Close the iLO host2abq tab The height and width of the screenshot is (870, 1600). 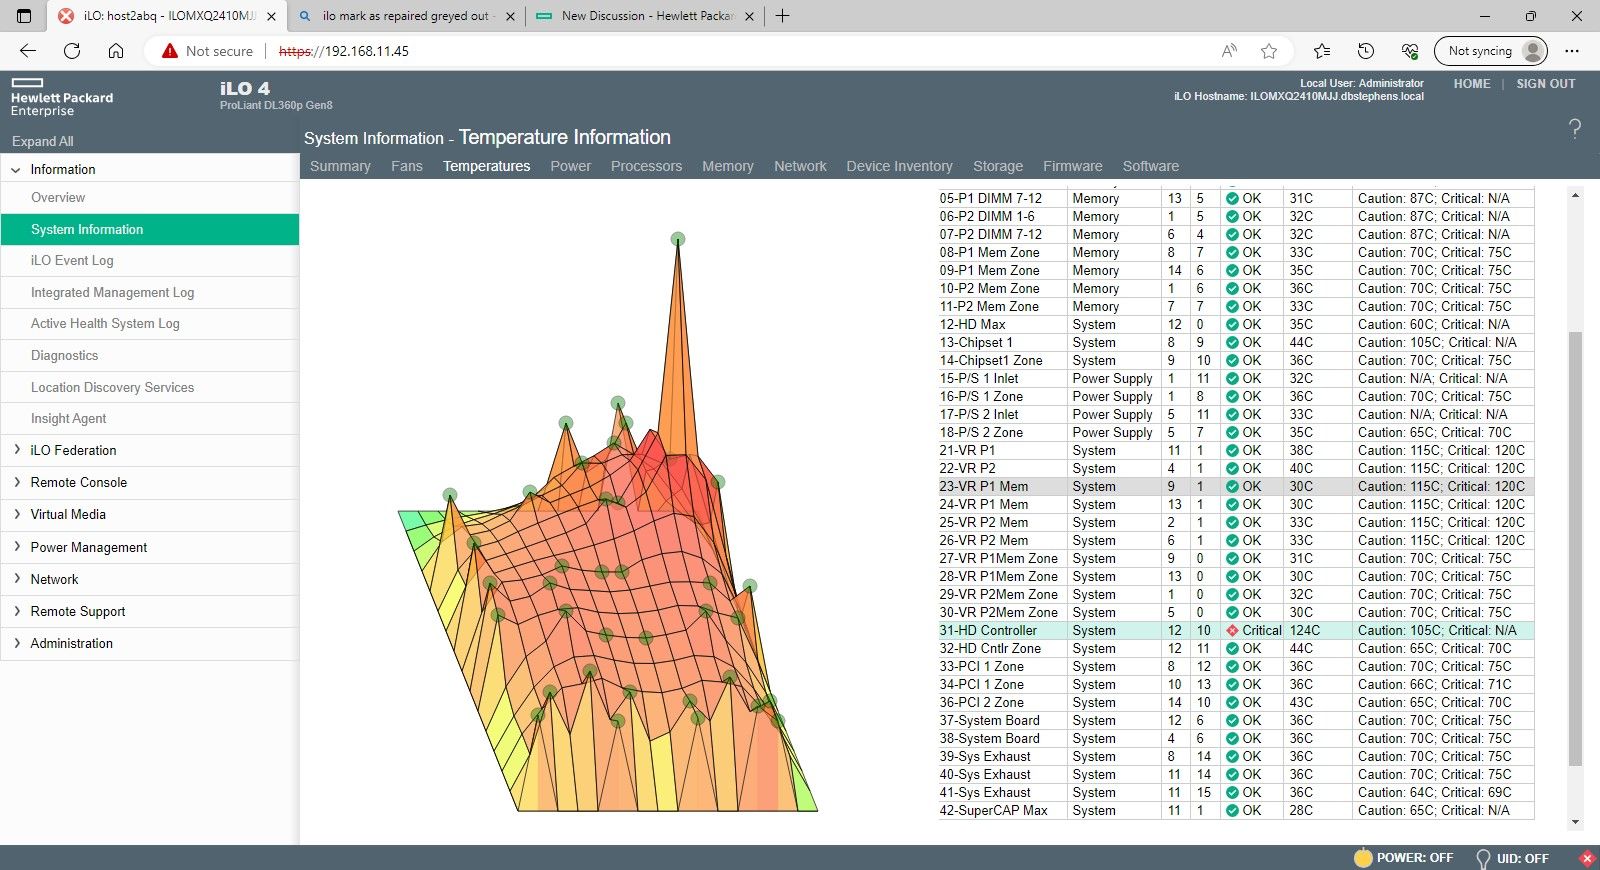(271, 16)
